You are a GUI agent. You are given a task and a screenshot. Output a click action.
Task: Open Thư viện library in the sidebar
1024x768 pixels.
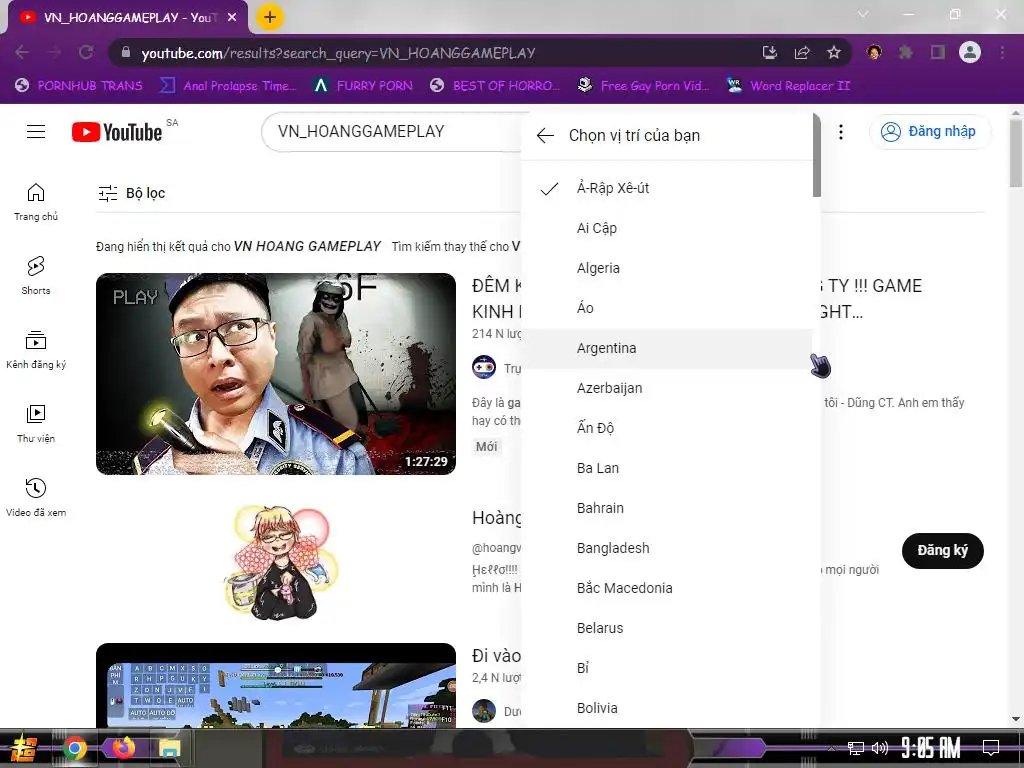point(36,424)
